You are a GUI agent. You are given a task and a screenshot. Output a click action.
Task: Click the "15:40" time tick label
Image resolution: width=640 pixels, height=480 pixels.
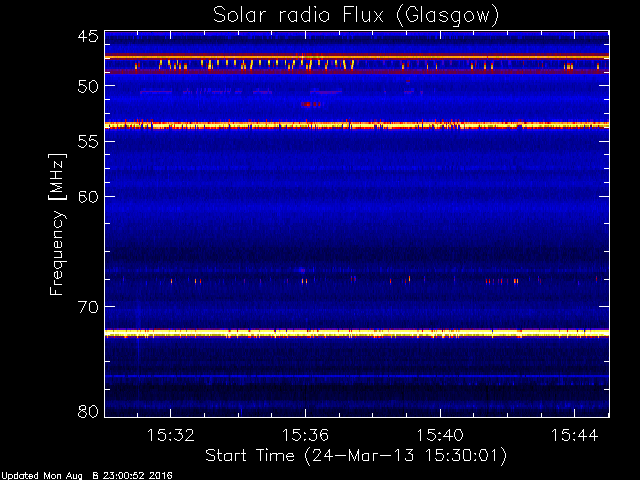[440, 435]
